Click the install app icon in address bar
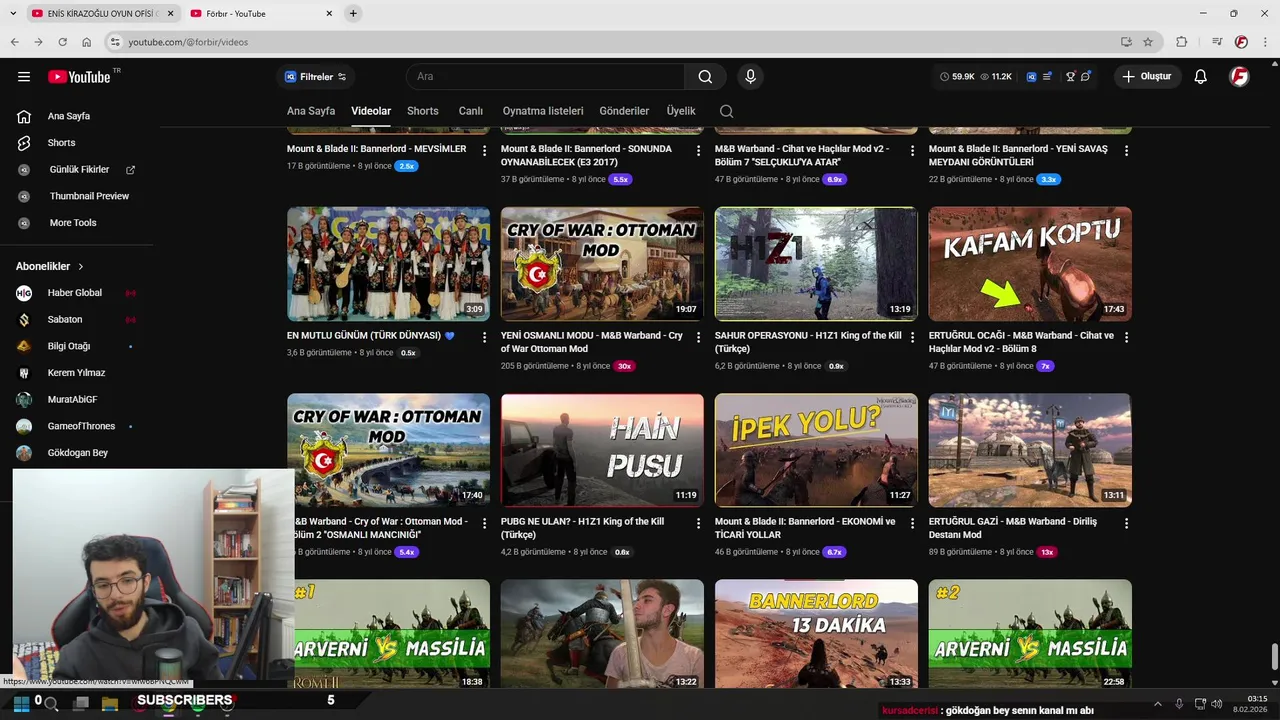Image resolution: width=1280 pixels, height=720 pixels. coord(1126,42)
